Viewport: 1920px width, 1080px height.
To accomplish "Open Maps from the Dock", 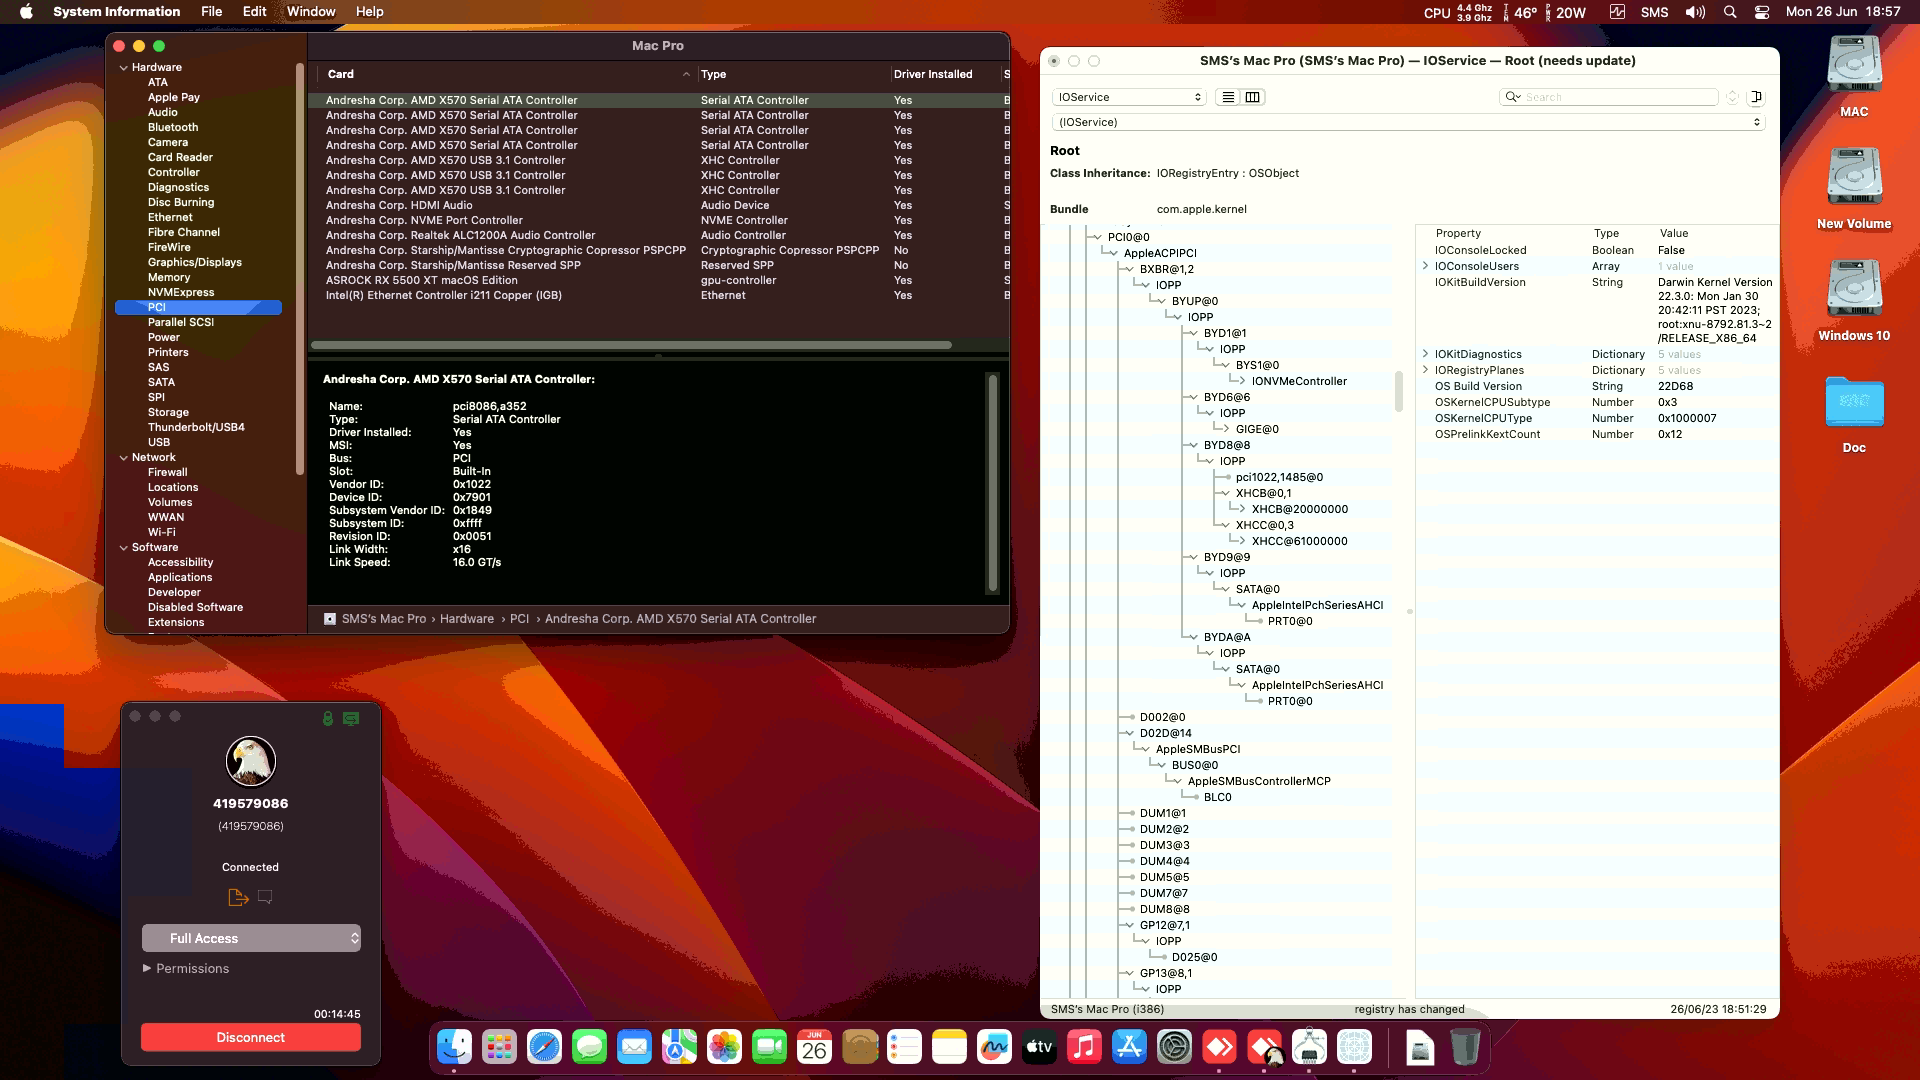I will [679, 1047].
